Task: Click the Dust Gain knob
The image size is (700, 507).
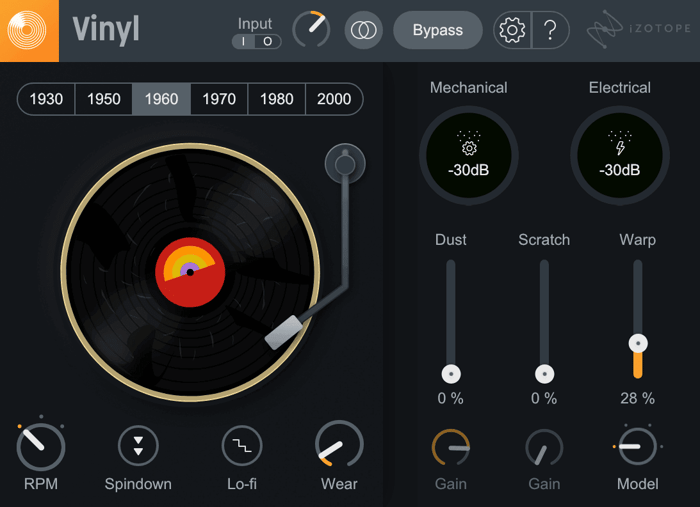Action: click(450, 448)
